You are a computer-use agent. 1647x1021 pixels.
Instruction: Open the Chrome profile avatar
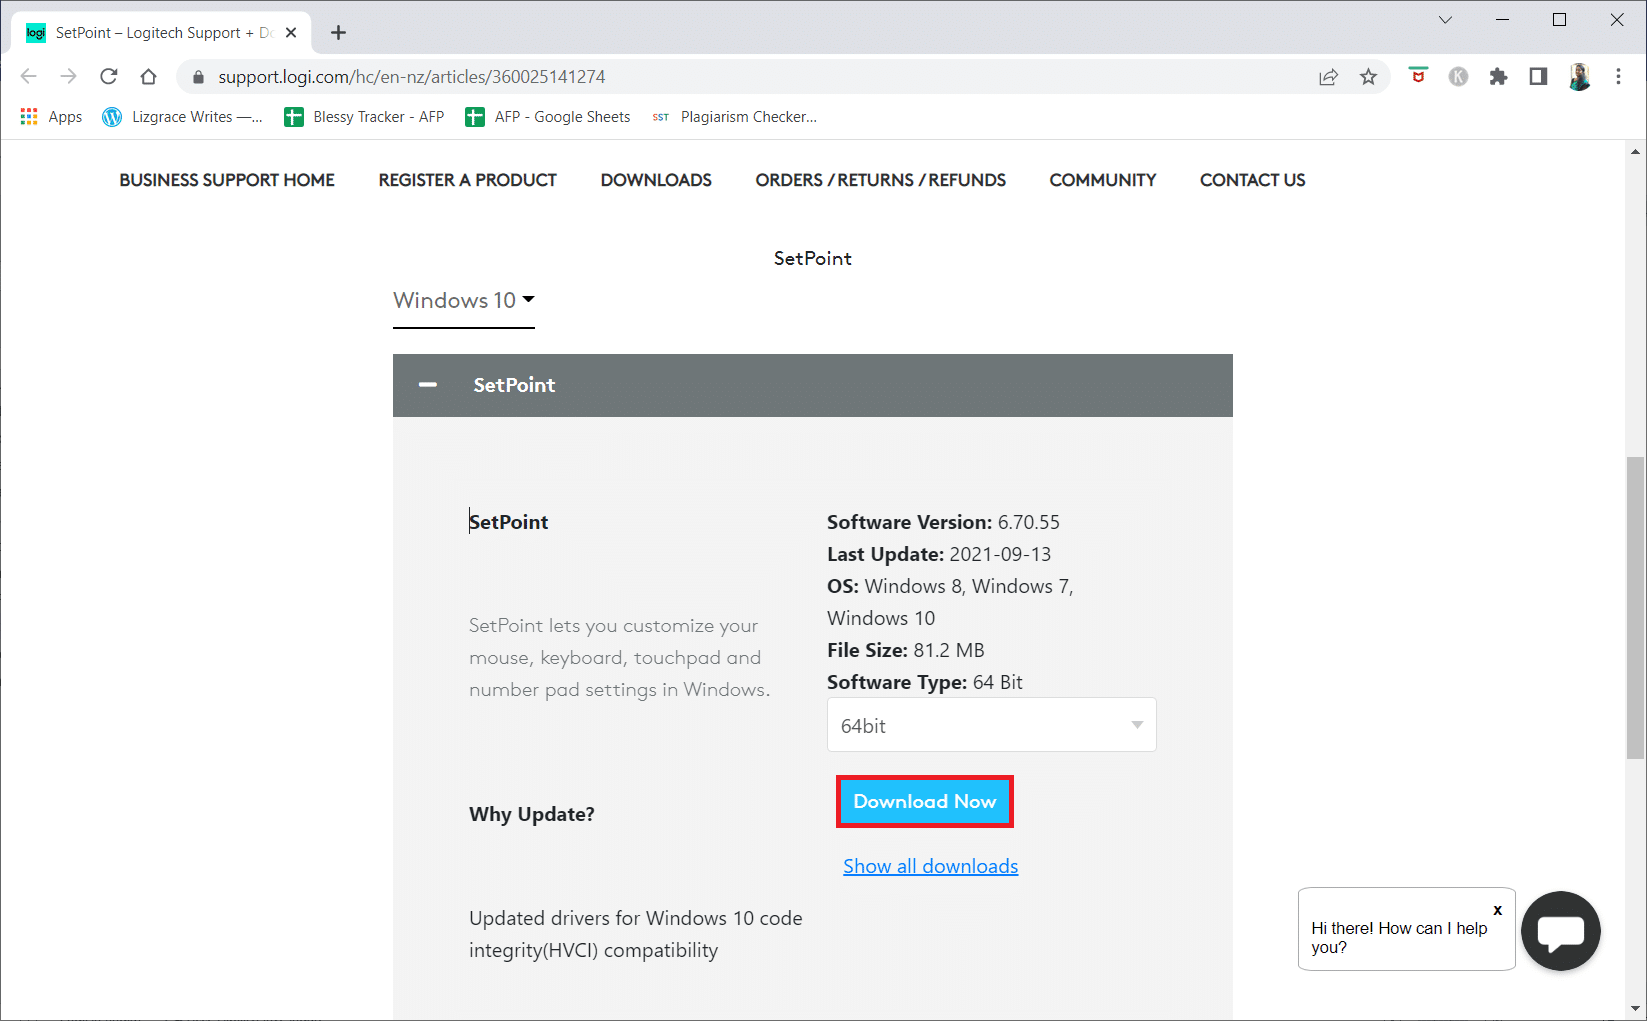(x=1579, y=77)
